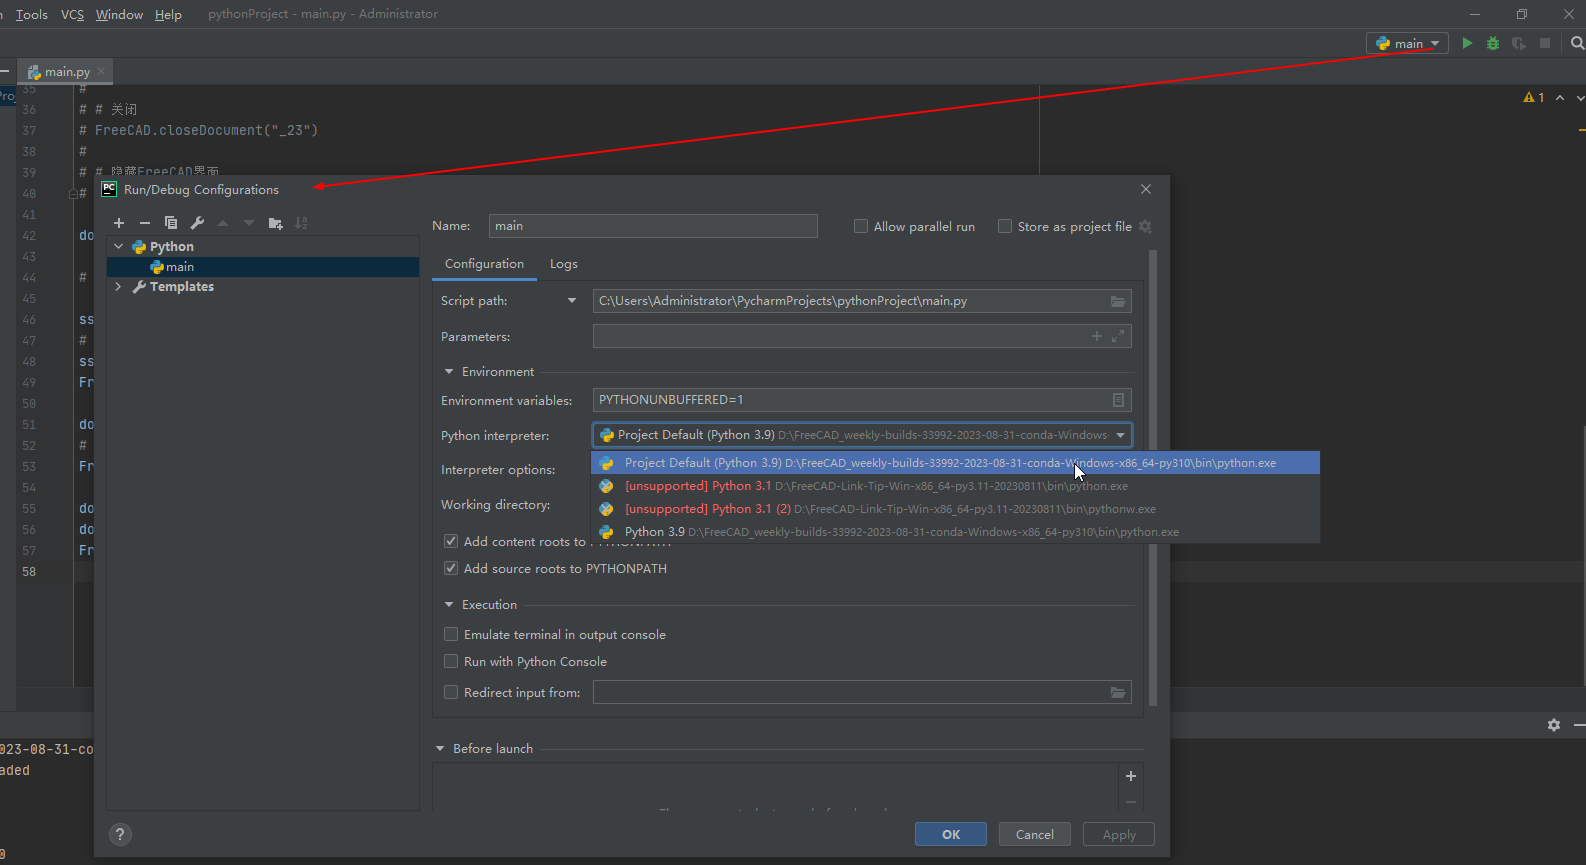Click Run with Coverage icon
Viewport: 1586px width, 865px height.
(1519, 43)
